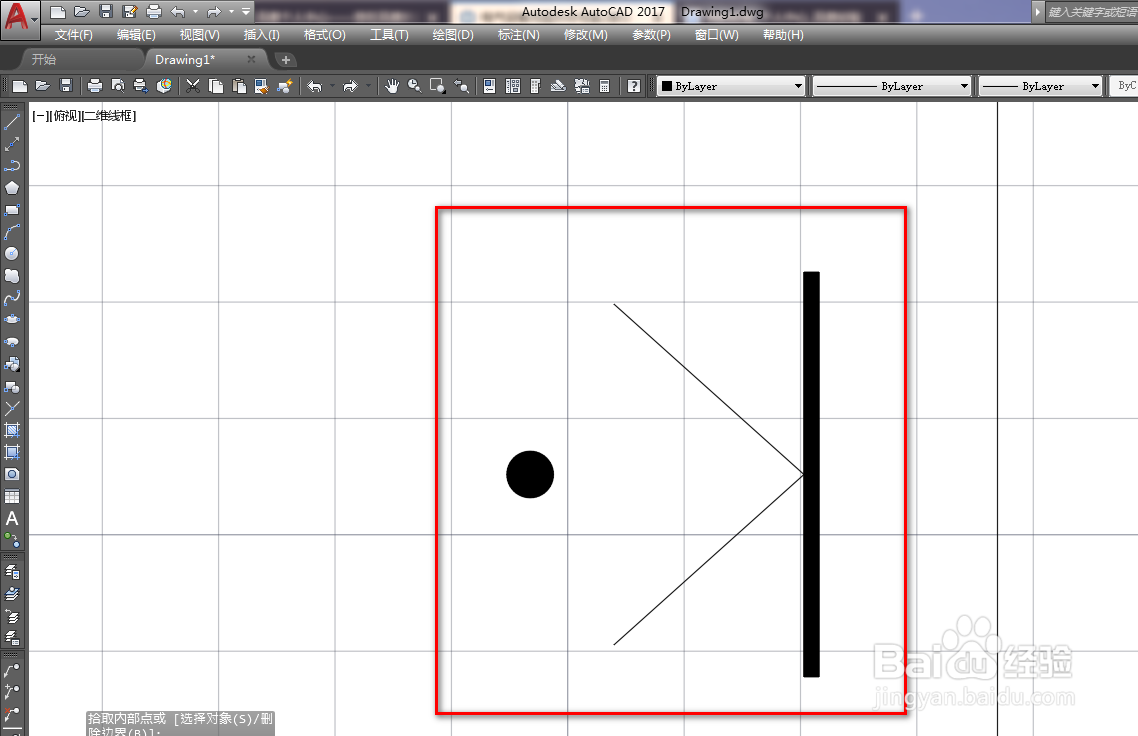1138x736 pixels.
Task: Click Paste in the standard toolbar
Action: [239, 86]
